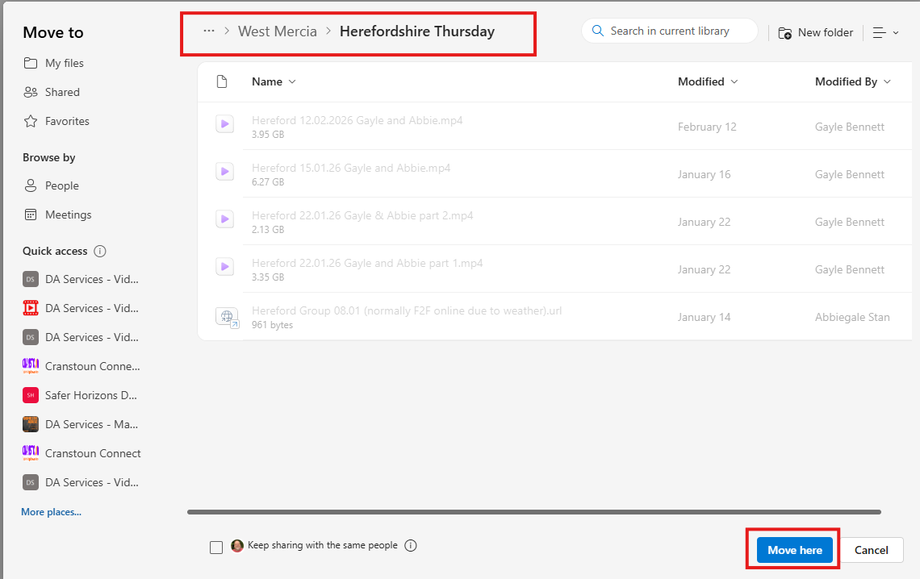Browse by People
Image resolution: width=920 pixels, height=579 pixels.
pos(51,185)
